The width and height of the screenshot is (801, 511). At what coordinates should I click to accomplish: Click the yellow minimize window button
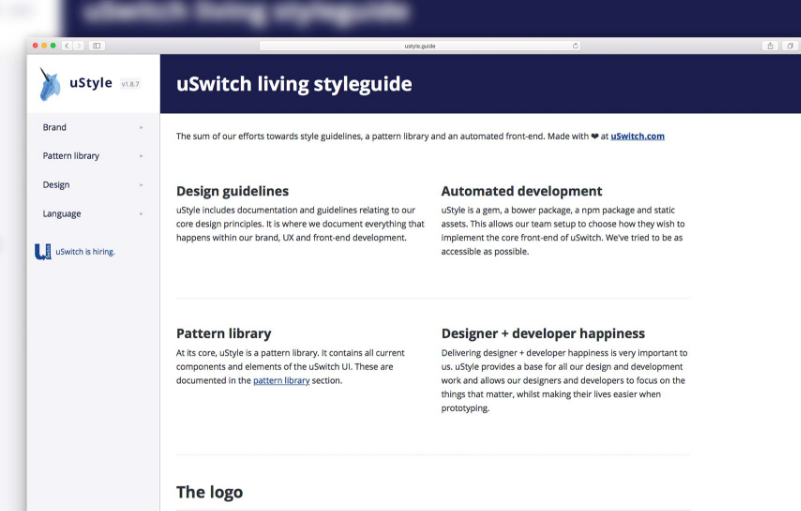point(44,45)
